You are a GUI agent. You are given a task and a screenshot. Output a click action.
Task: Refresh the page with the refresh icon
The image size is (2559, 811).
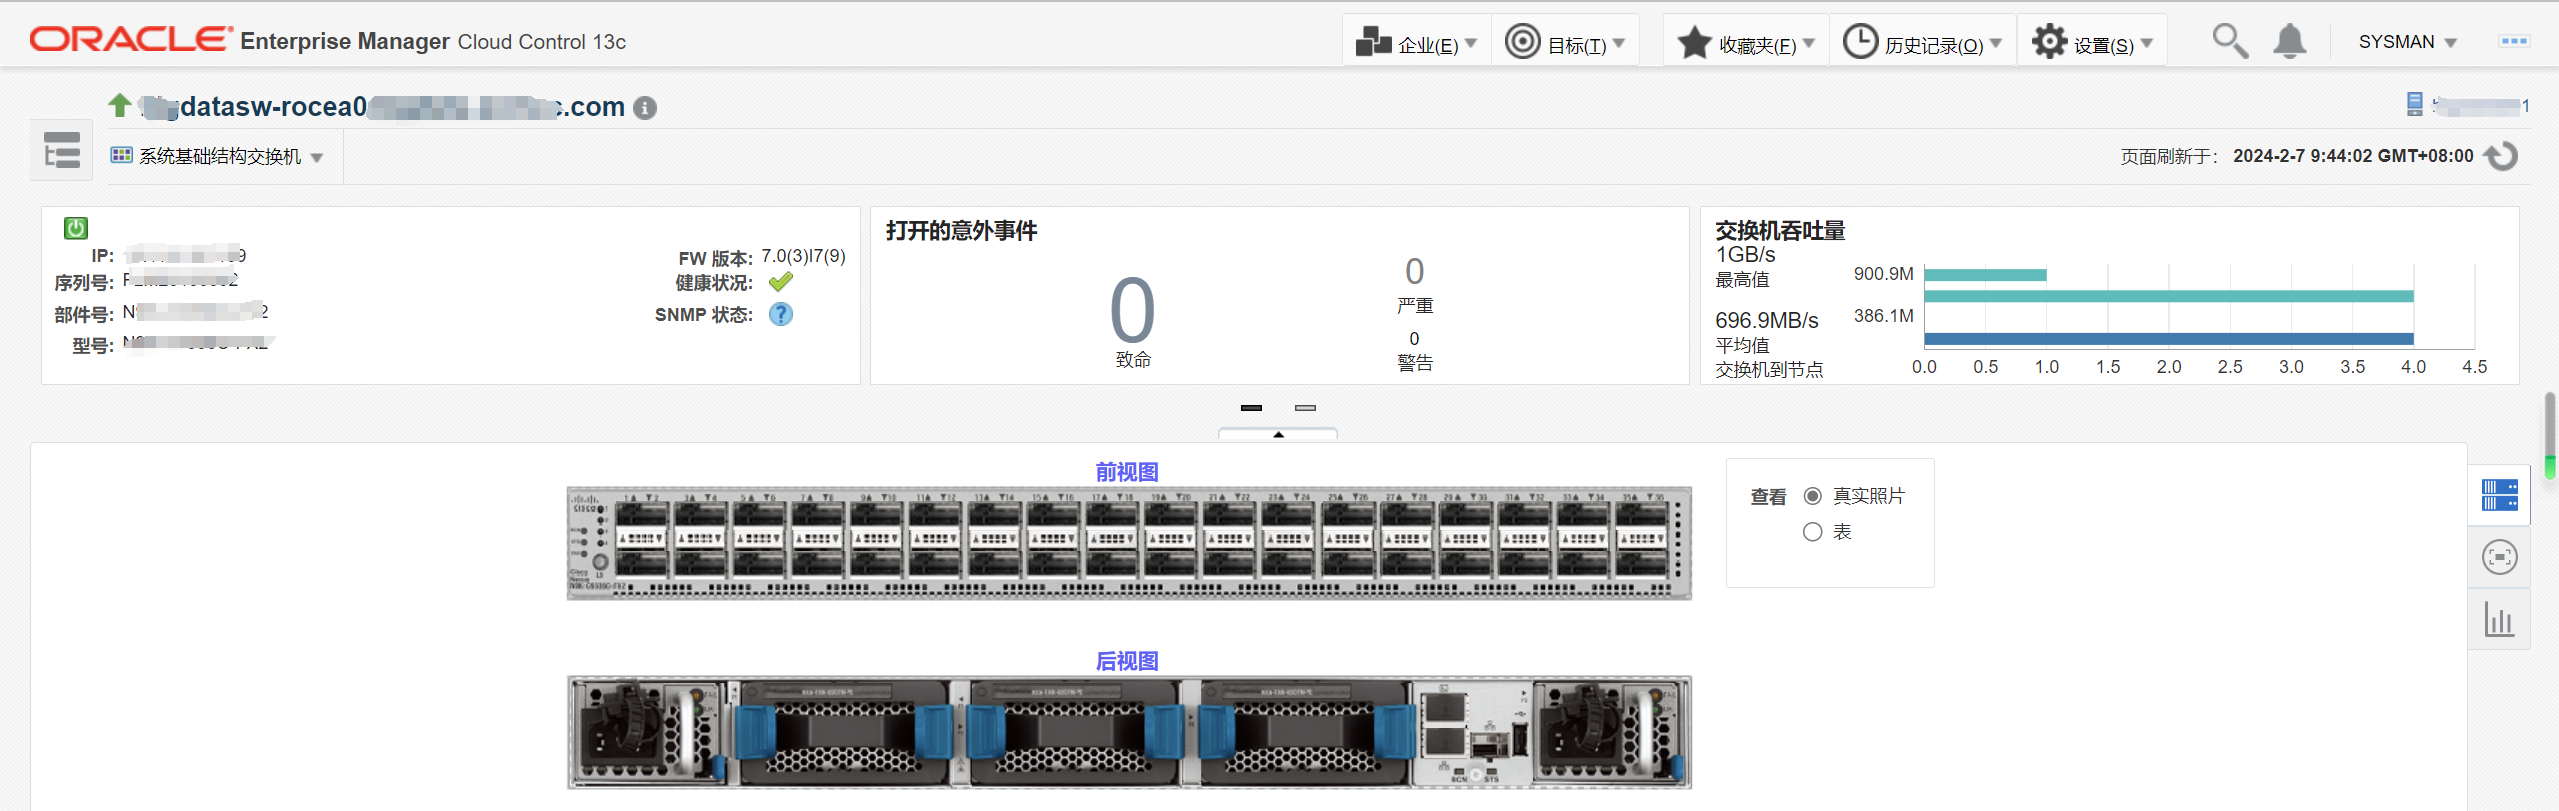click(2501, 156)
